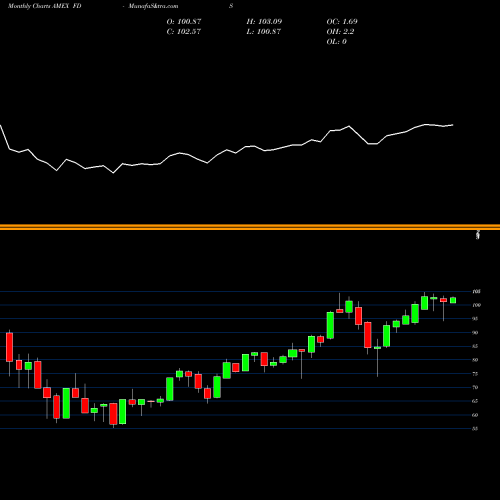
Task: Select the first red candlestick at chart start
Action: (9, 347)
